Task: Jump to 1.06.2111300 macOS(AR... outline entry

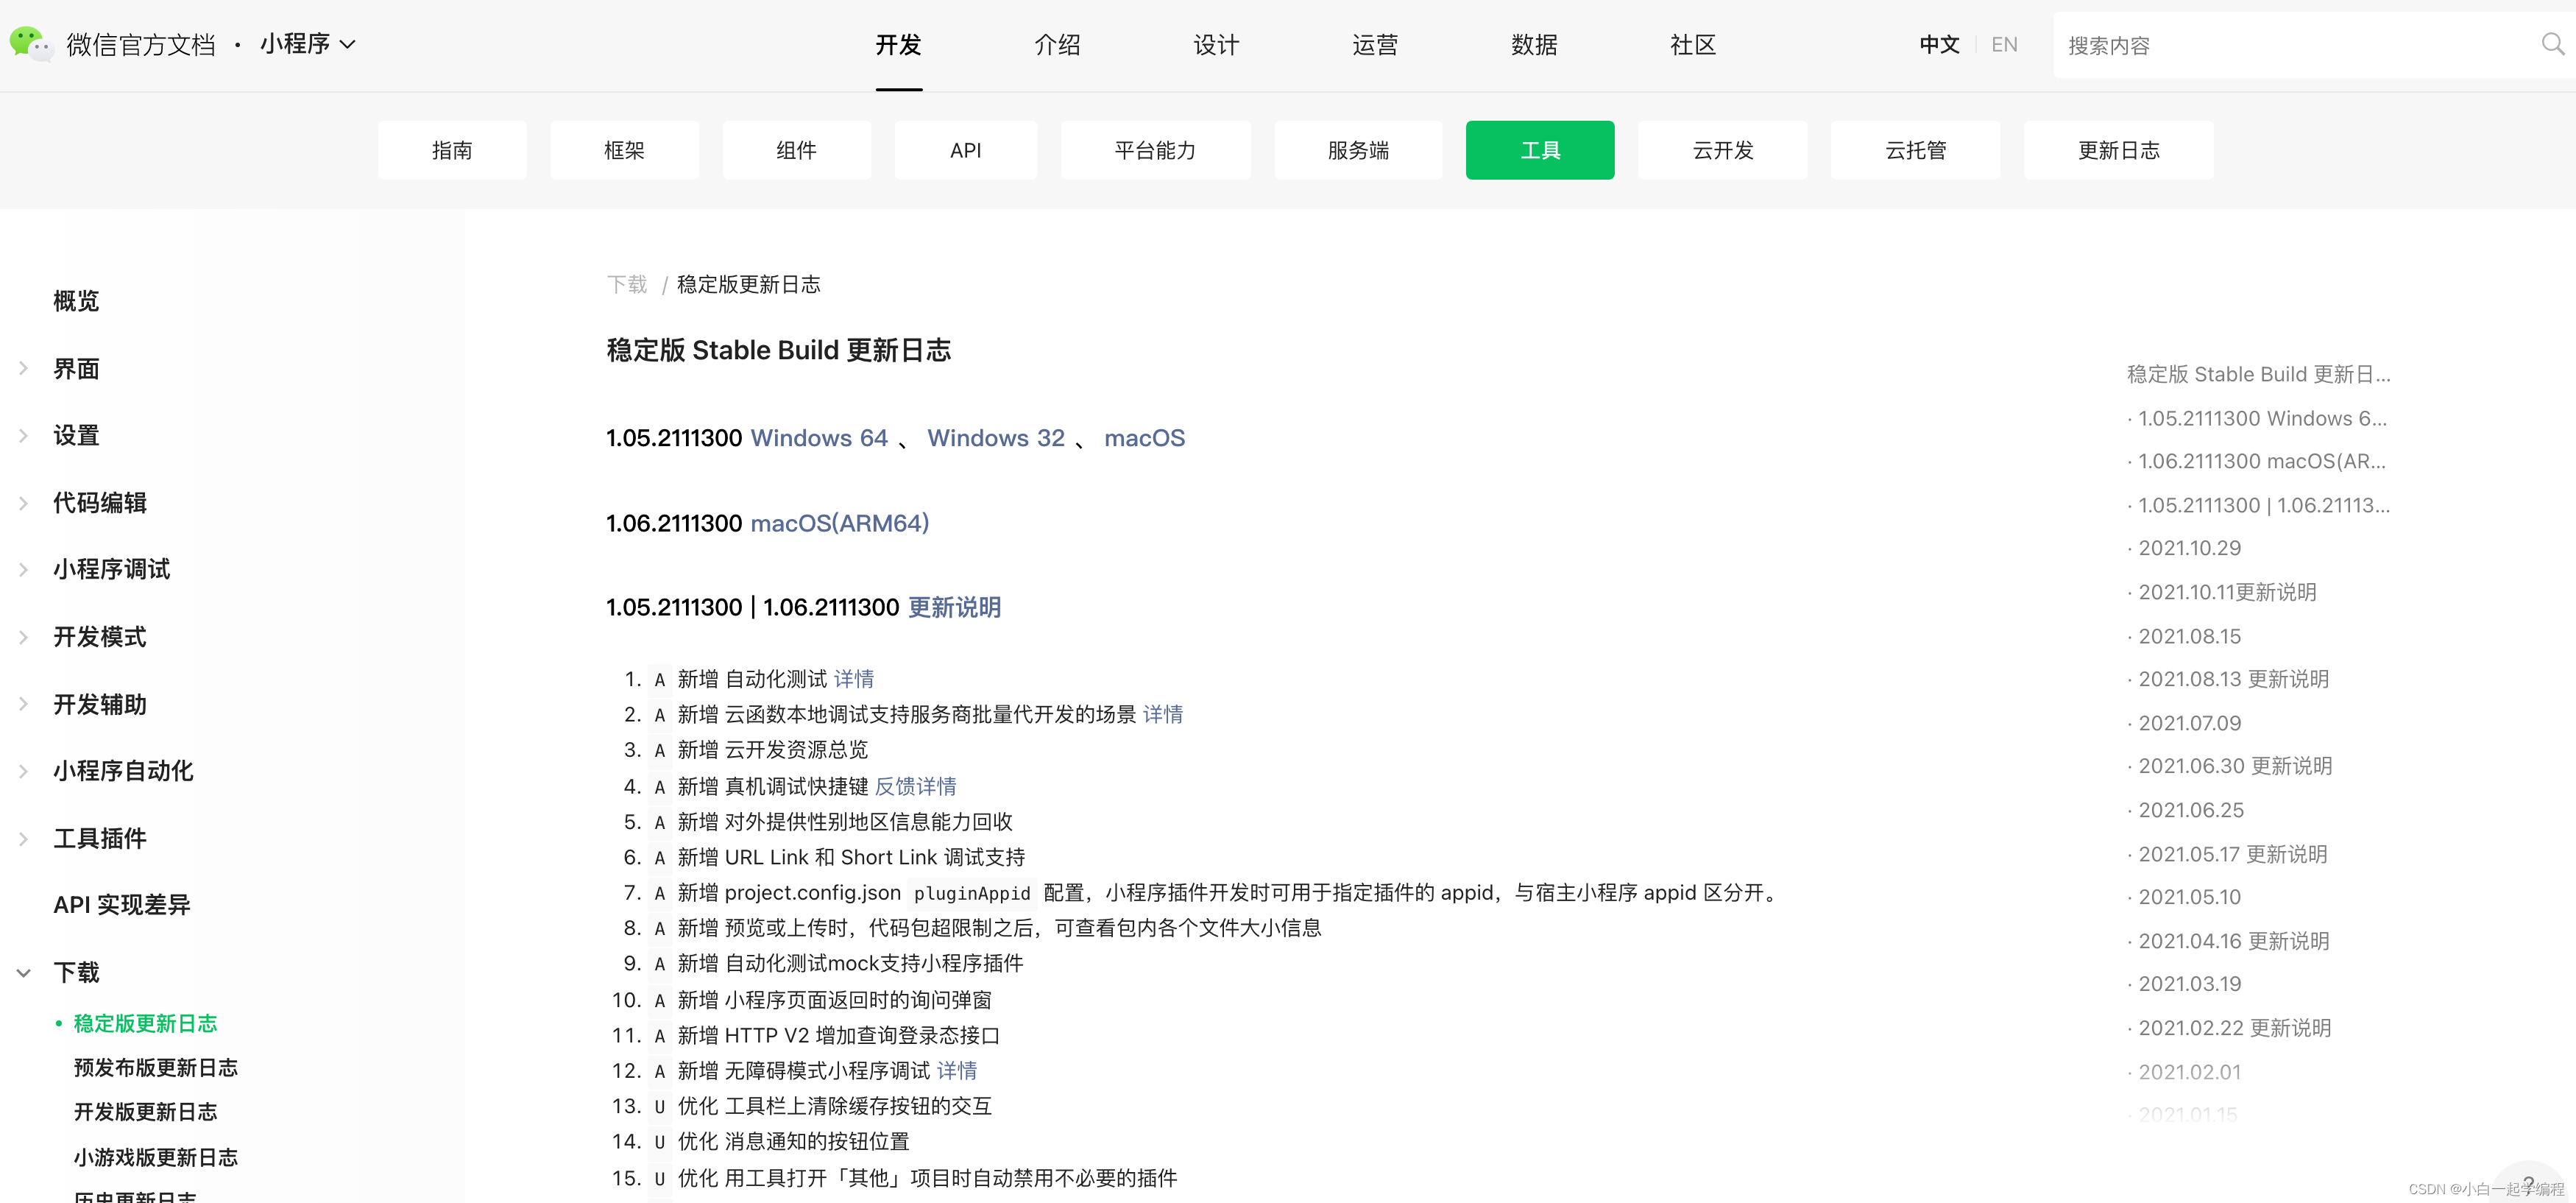Action: tap(2262, 461)
